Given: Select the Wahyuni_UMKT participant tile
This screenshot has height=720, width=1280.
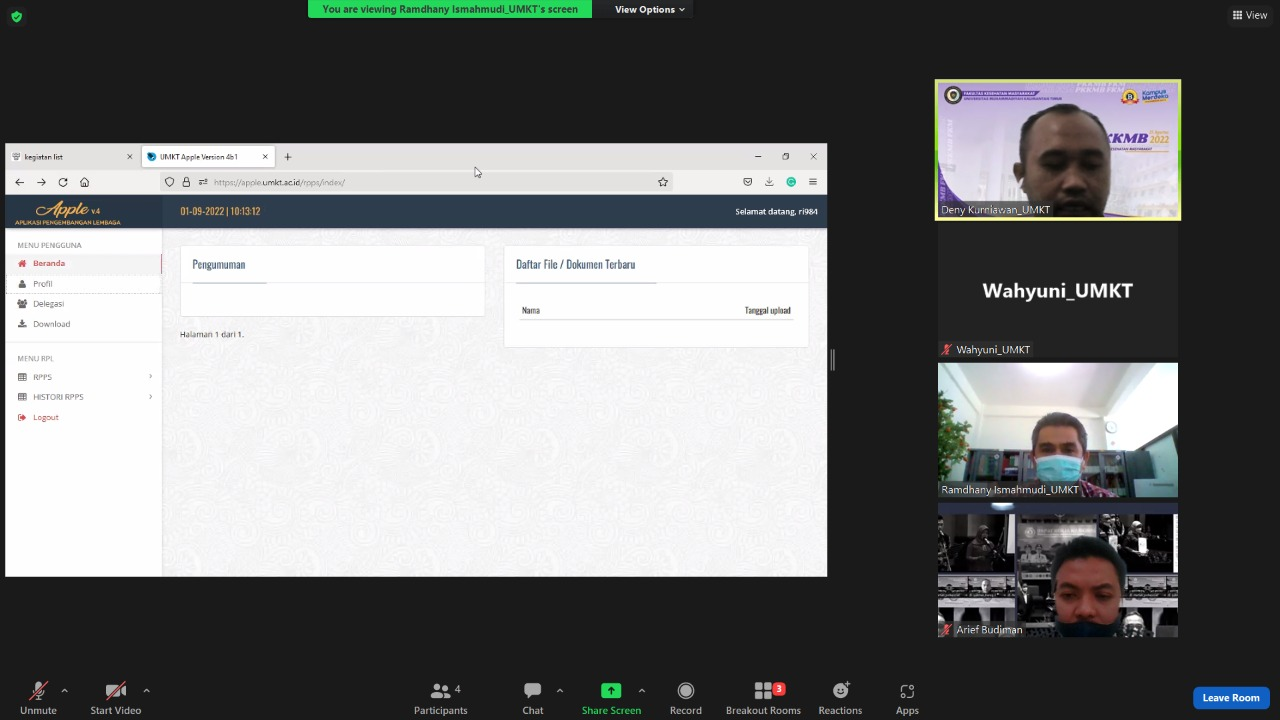Looking at the screenshot, I should click(x=1057, y=292).
